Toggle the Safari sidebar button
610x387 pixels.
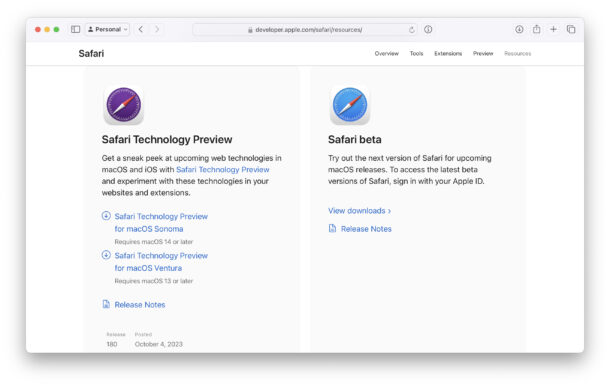tap(75, 29)
